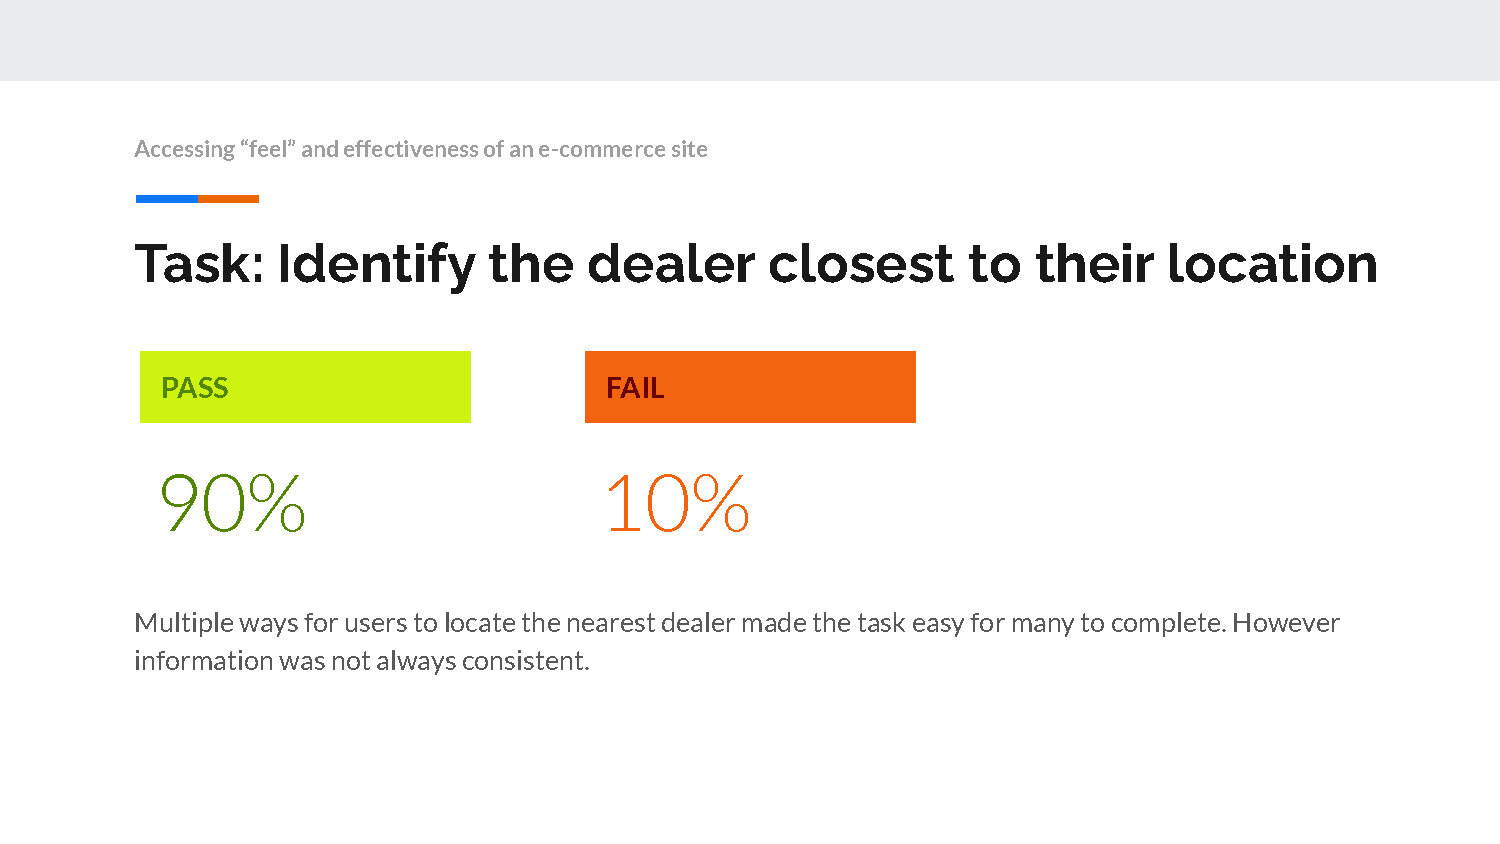Click the orange FAIL box
Viewport: 1500px width, 844px height.
coord(750,387)
